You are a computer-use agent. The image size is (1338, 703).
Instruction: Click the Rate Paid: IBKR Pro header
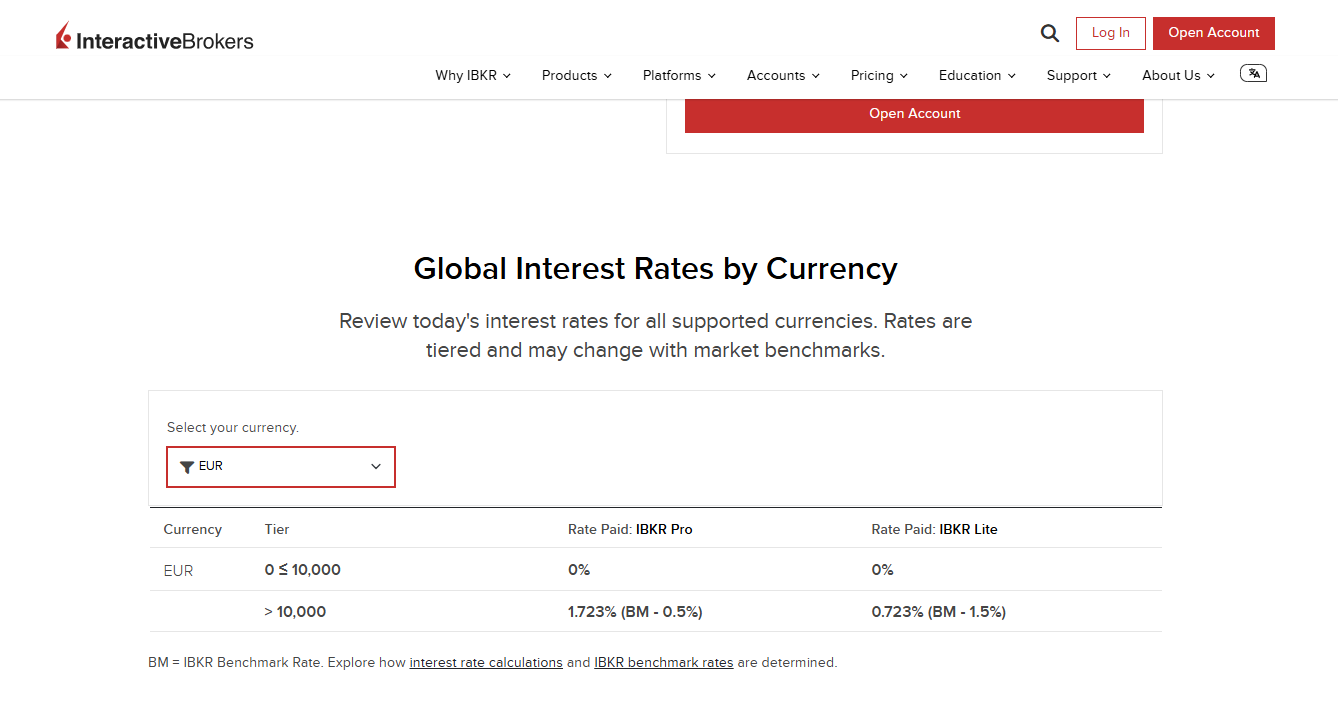click(630, 529)
